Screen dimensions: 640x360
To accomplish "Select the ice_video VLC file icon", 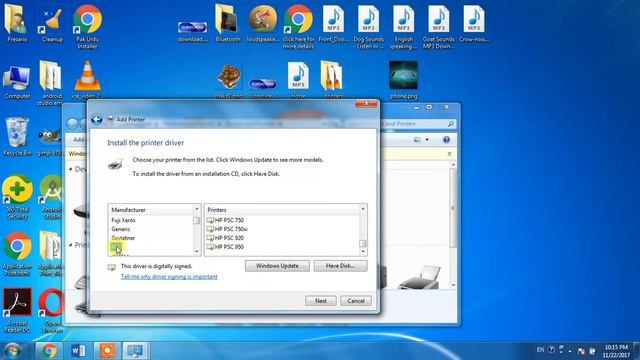I will 87,80.
